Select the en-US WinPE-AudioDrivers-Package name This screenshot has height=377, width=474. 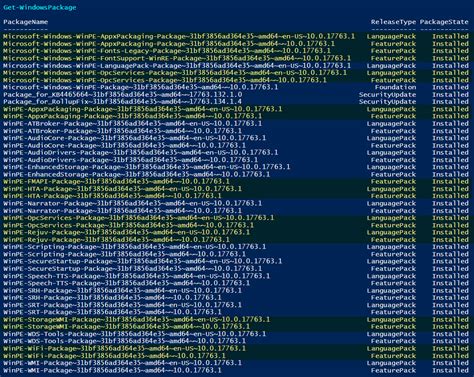[141, 153]
